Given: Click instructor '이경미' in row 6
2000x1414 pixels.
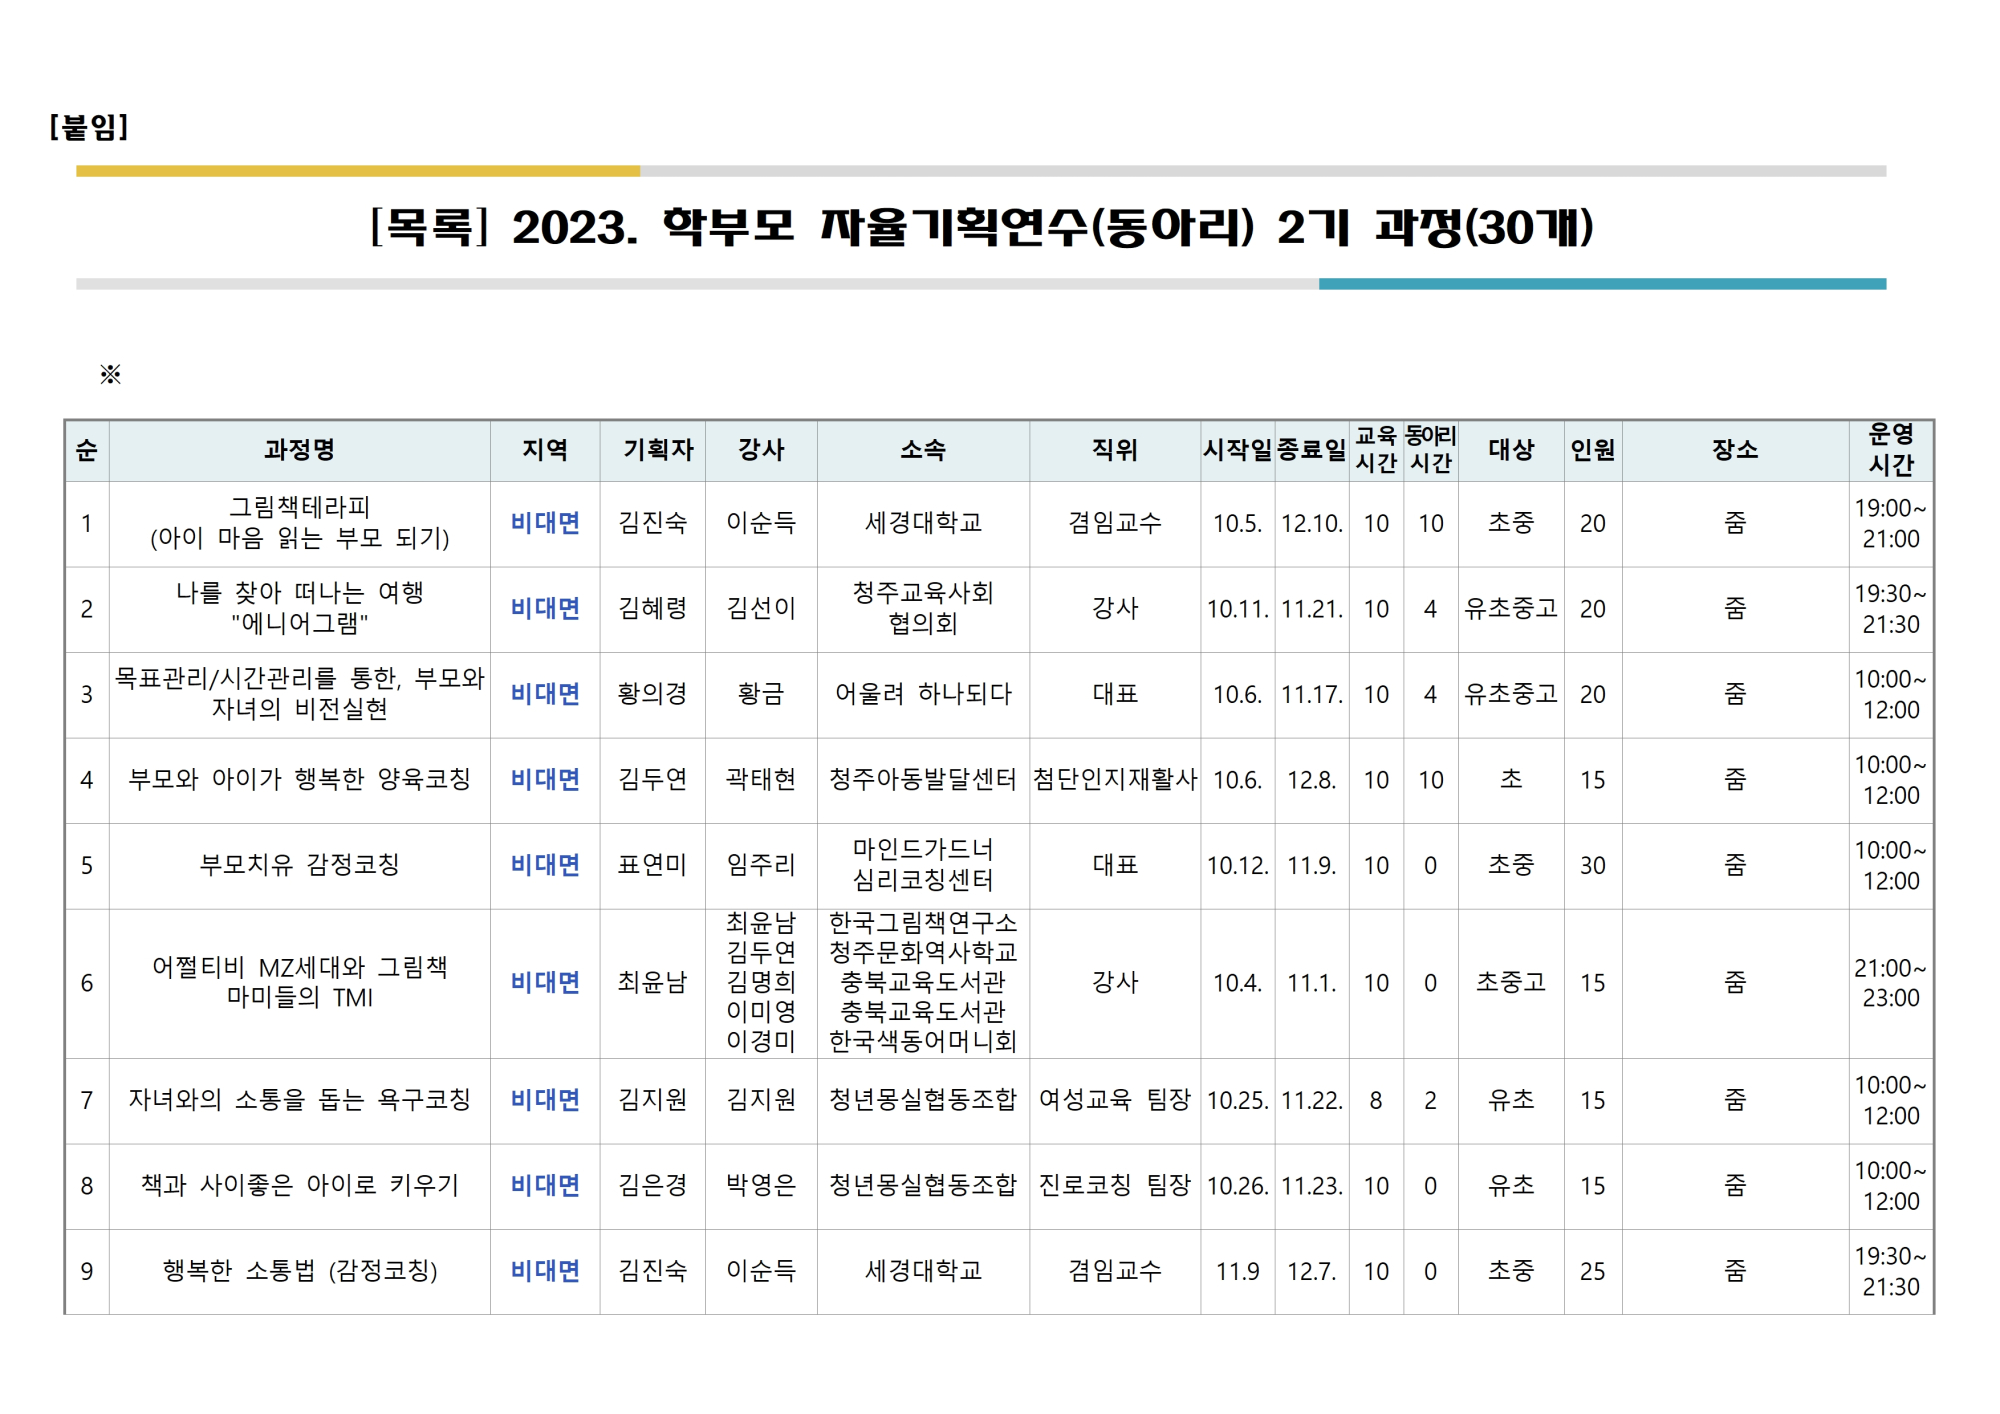Looking at the screenshot, I should pyautogui.click(x=761, y=1041).
